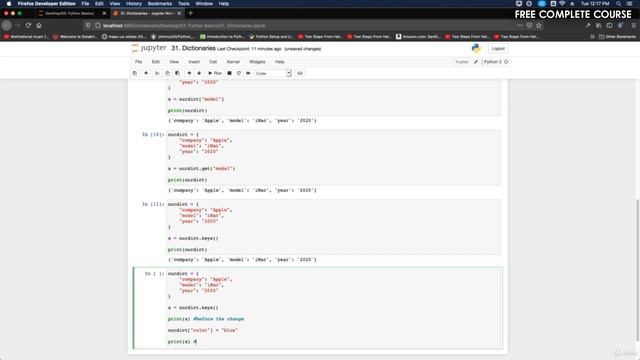This screenshot has height=360, width=640.
Task: Insert a cell below using the plus icon
Action: (x=146, y=73)
